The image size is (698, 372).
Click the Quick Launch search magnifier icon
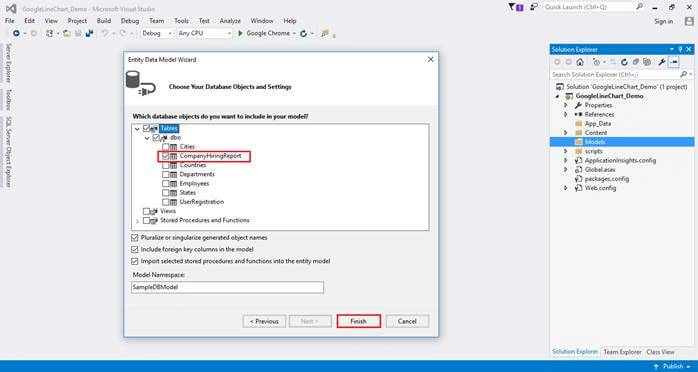point(639,7)
